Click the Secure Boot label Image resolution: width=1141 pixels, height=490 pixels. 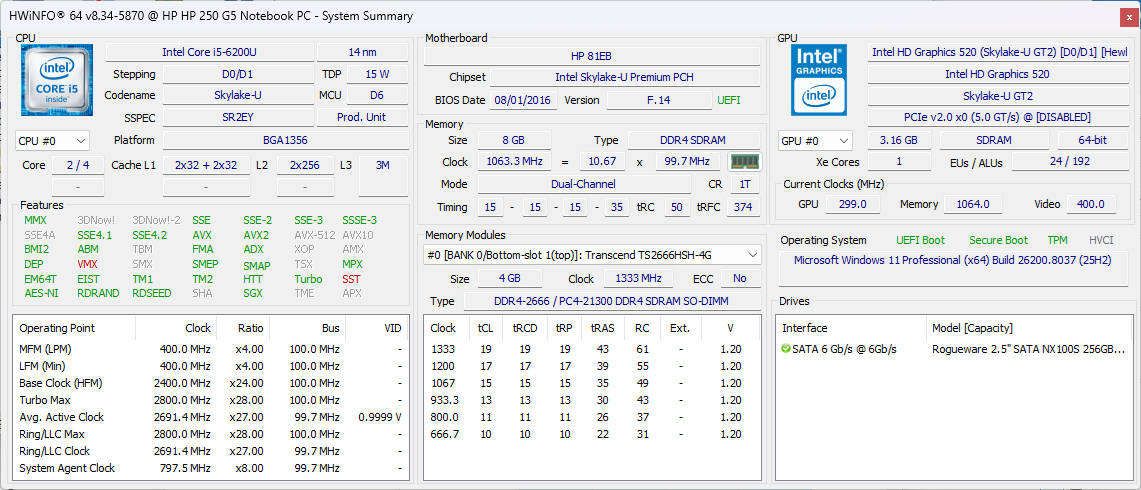(998, 240)
